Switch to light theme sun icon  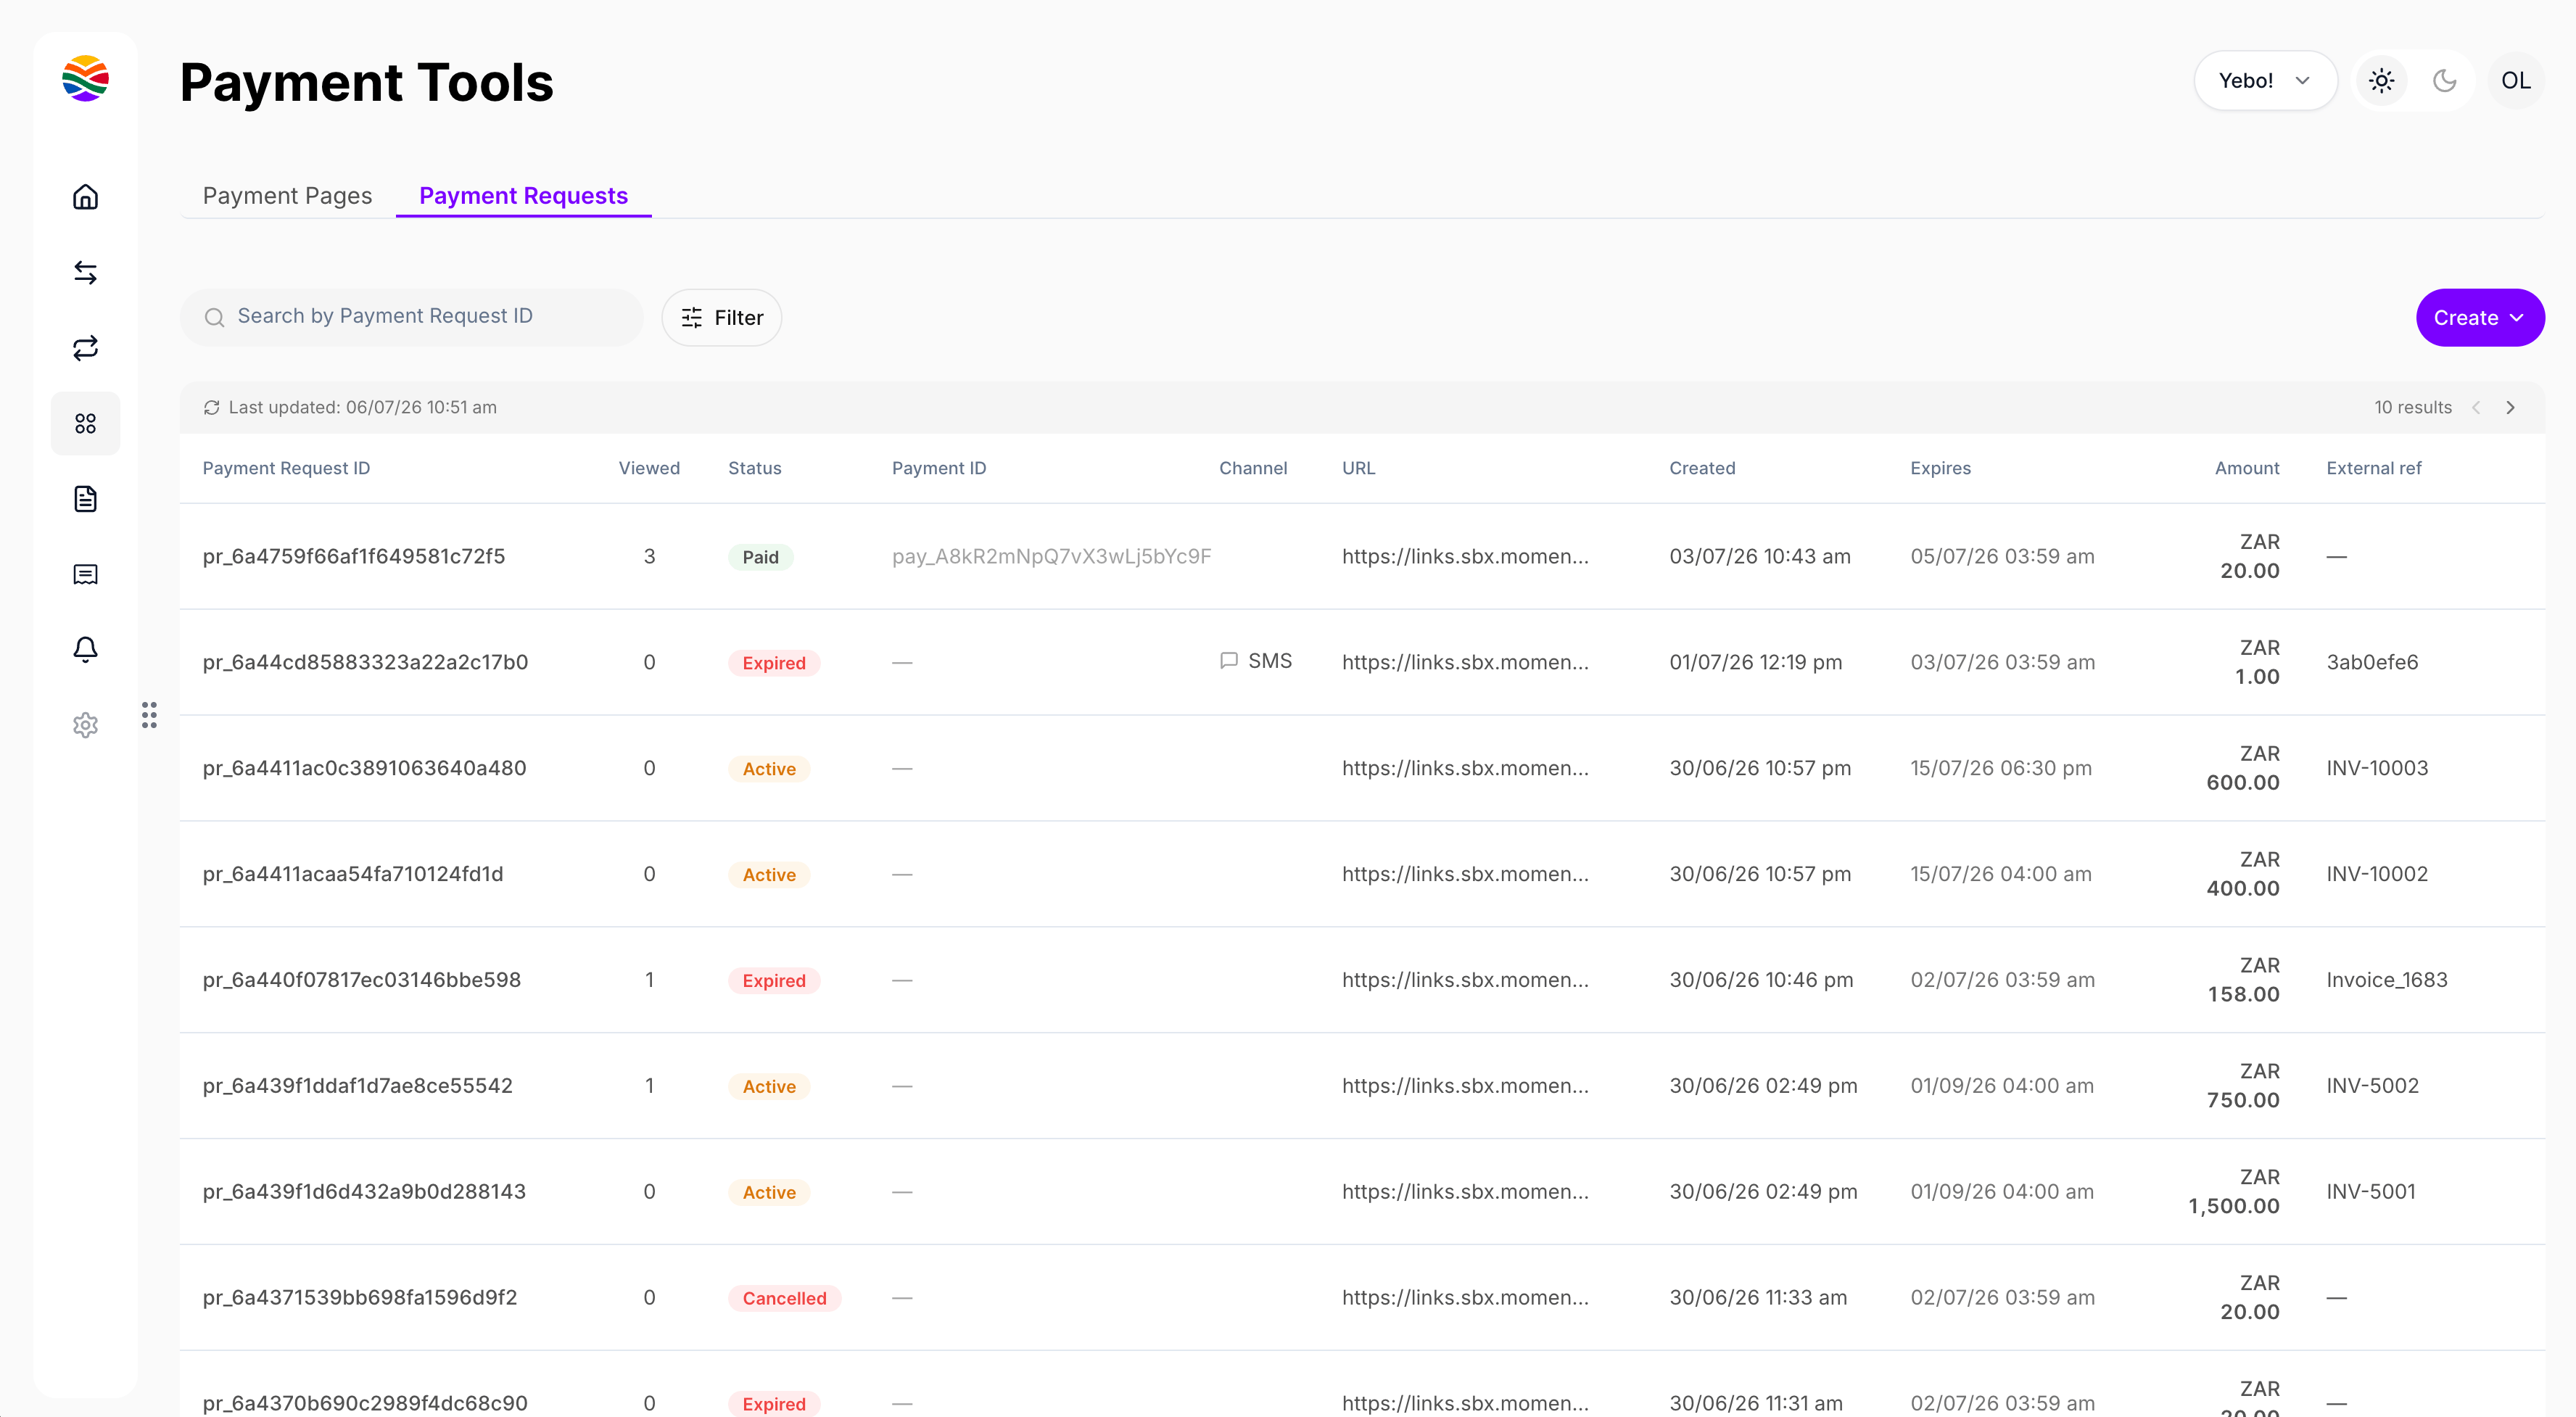(2381, 81)
